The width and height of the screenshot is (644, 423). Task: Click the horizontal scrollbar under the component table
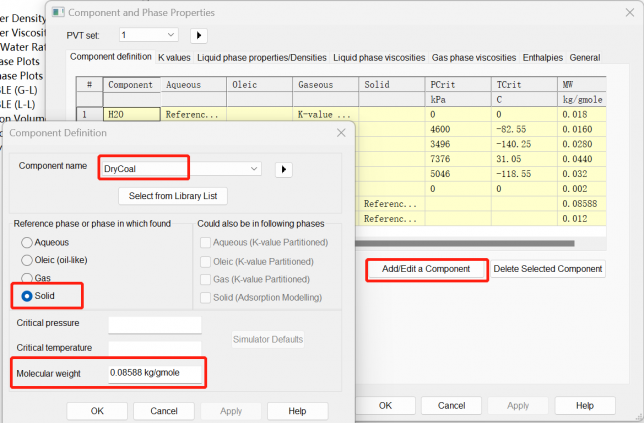point(480,241)
